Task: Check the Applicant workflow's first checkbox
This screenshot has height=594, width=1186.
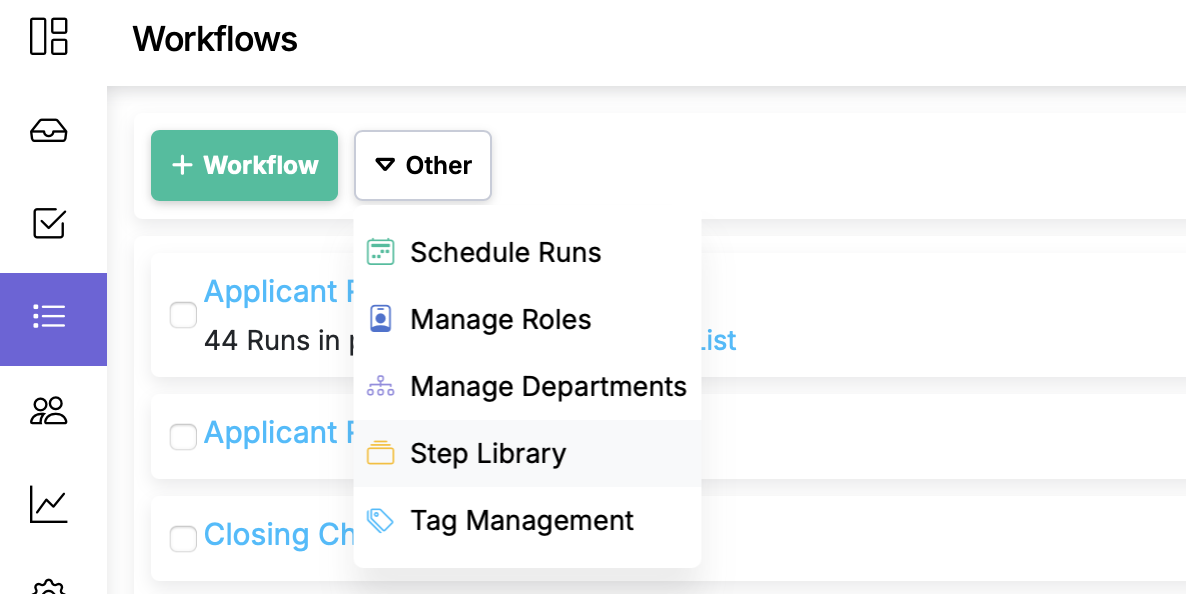Action: tap(183, 315)
